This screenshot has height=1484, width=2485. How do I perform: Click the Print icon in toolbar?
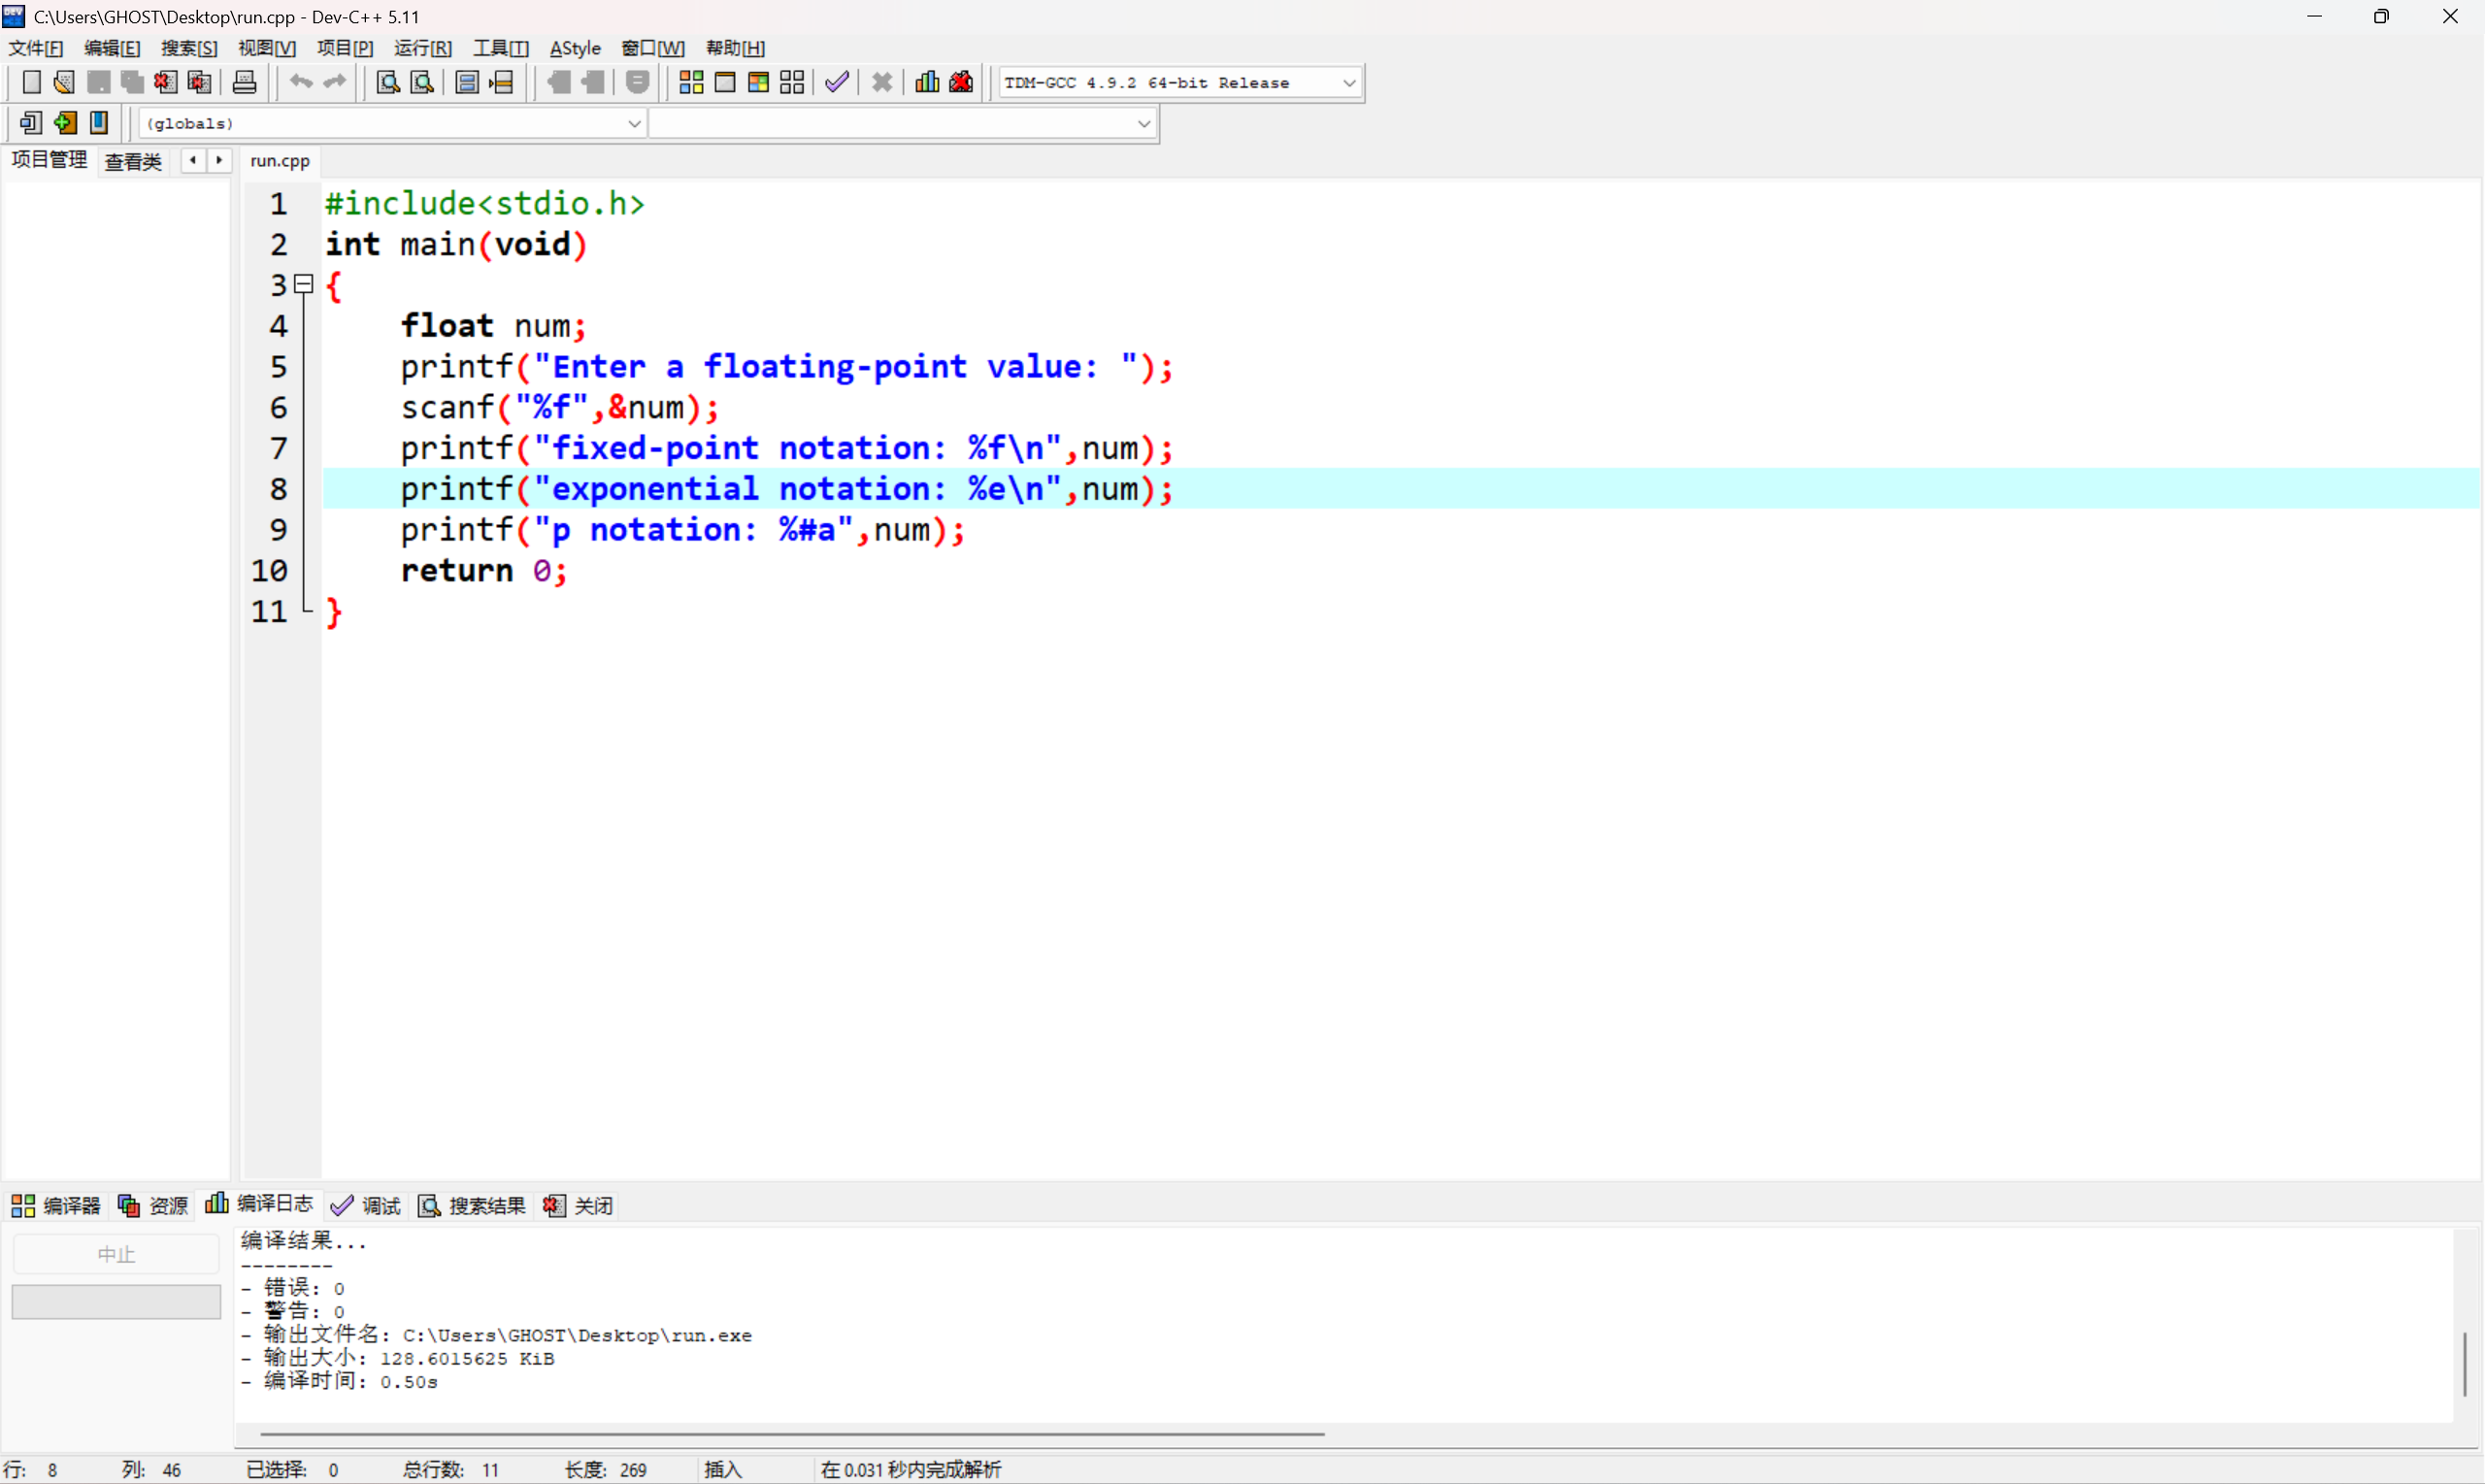(245, 83)
